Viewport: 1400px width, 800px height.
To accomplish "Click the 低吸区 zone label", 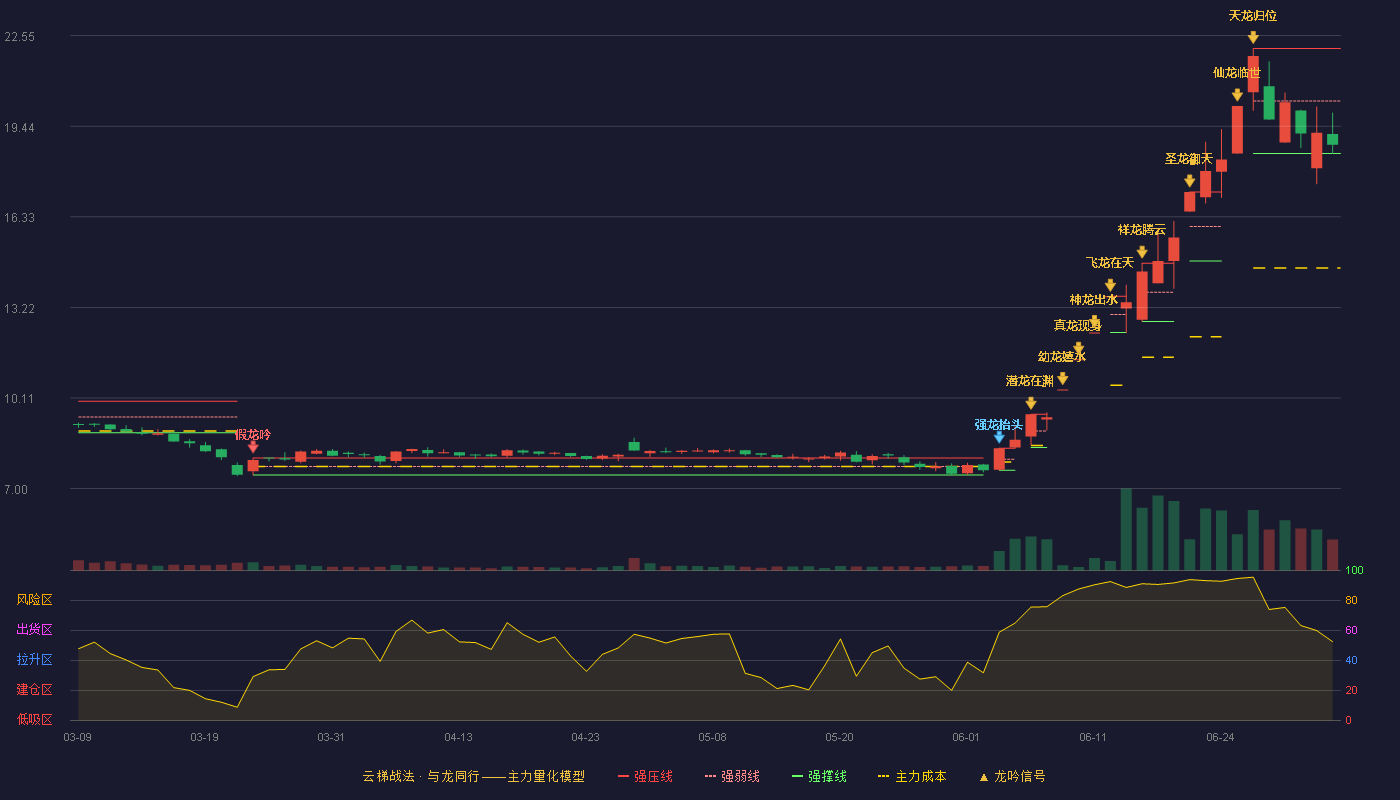I will coord(34,719).
